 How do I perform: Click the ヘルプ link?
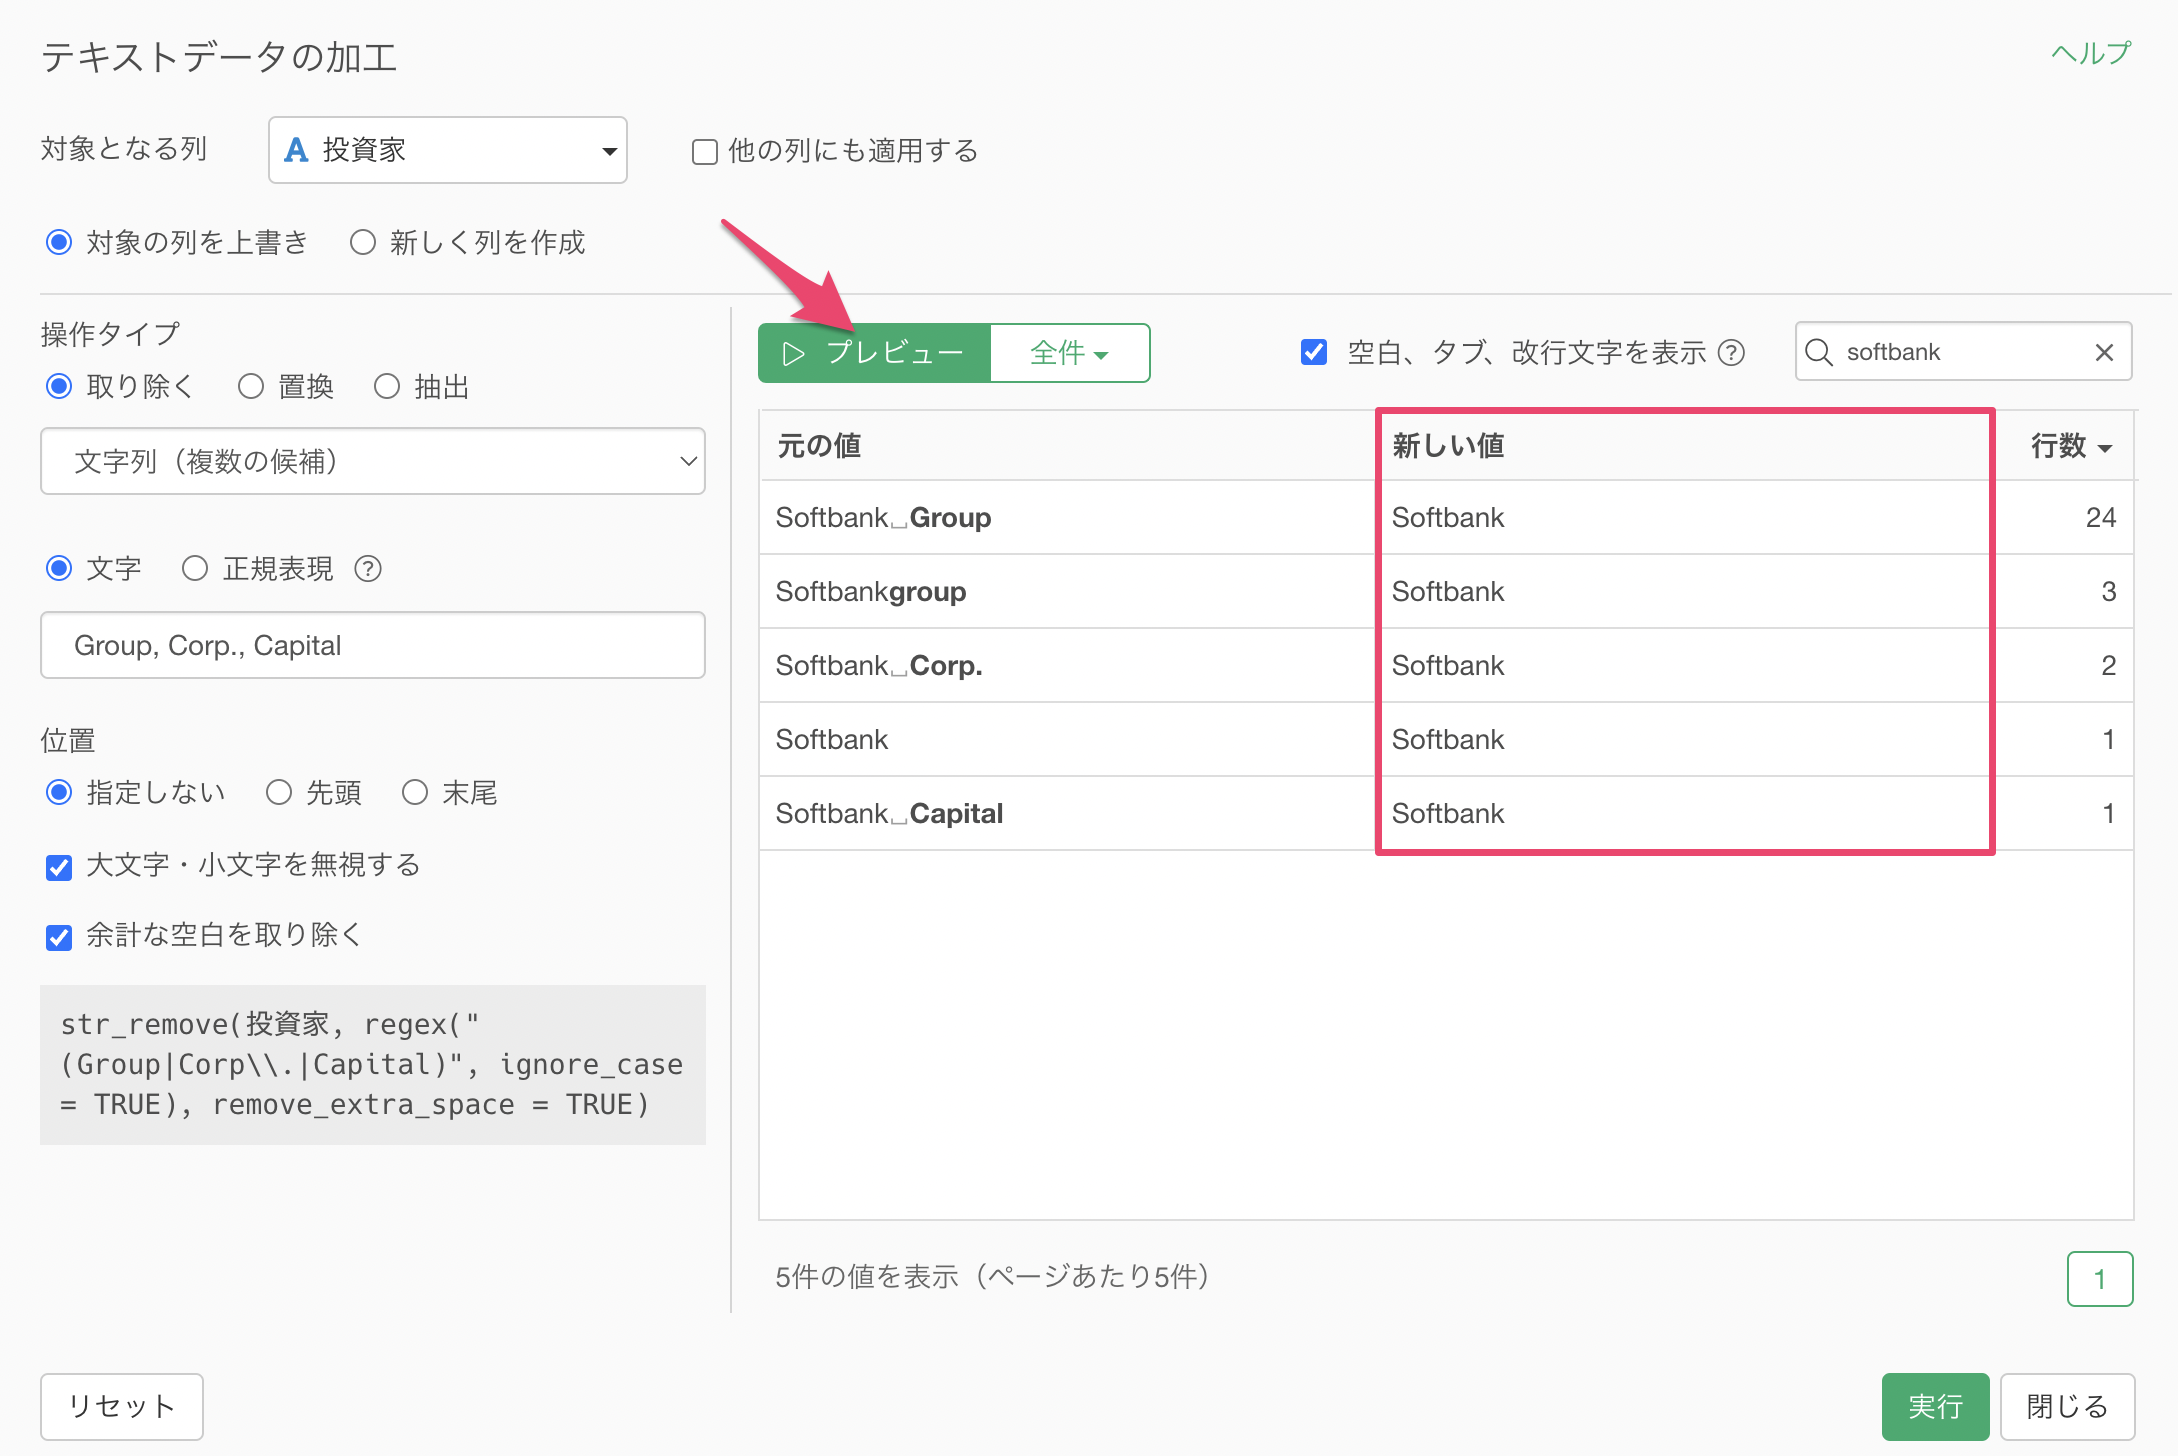point(2091,53)
